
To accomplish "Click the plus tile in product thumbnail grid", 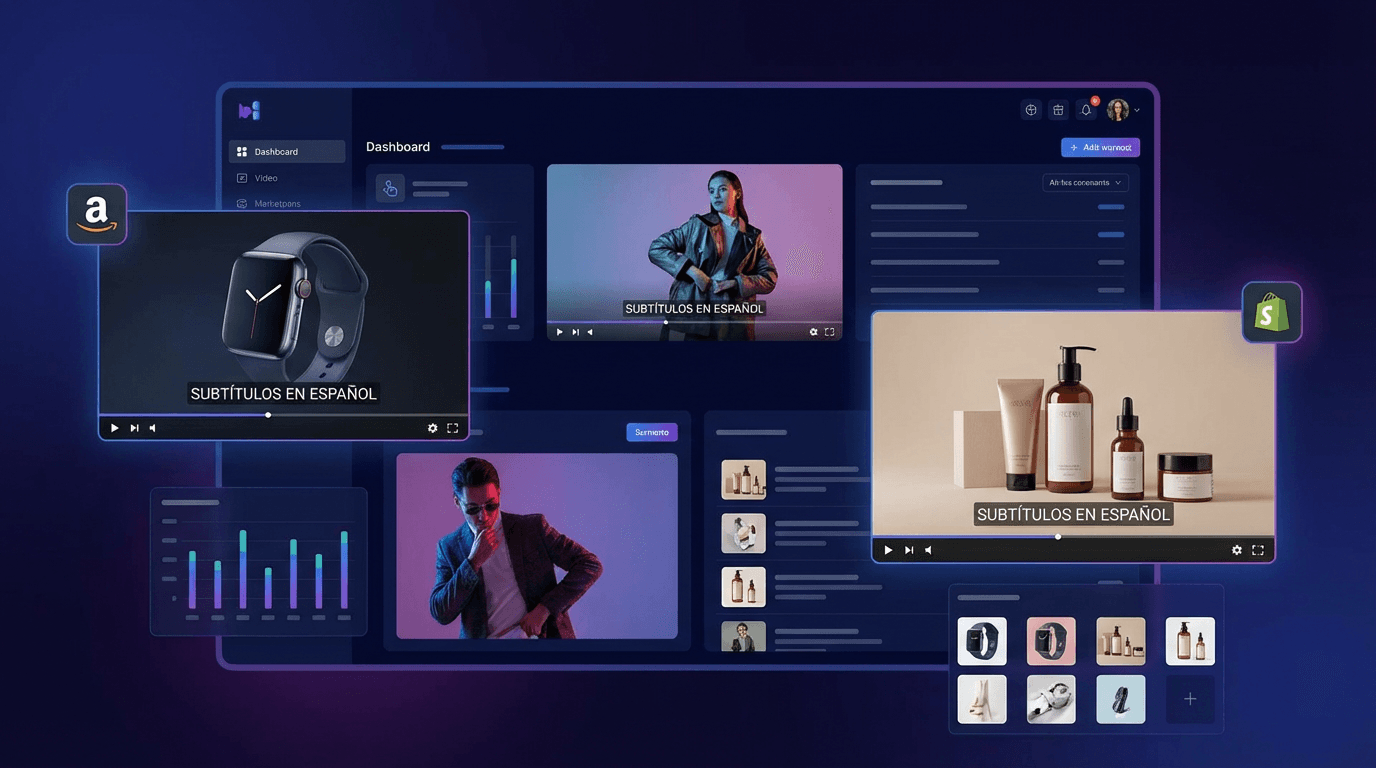I will click(1190, 699).
